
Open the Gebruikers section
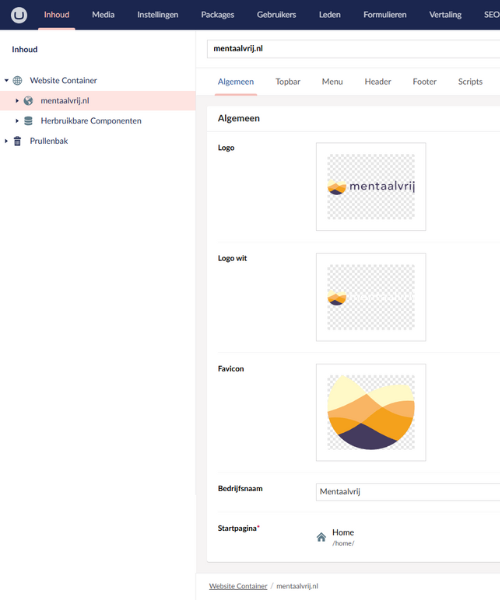[277, 15]
